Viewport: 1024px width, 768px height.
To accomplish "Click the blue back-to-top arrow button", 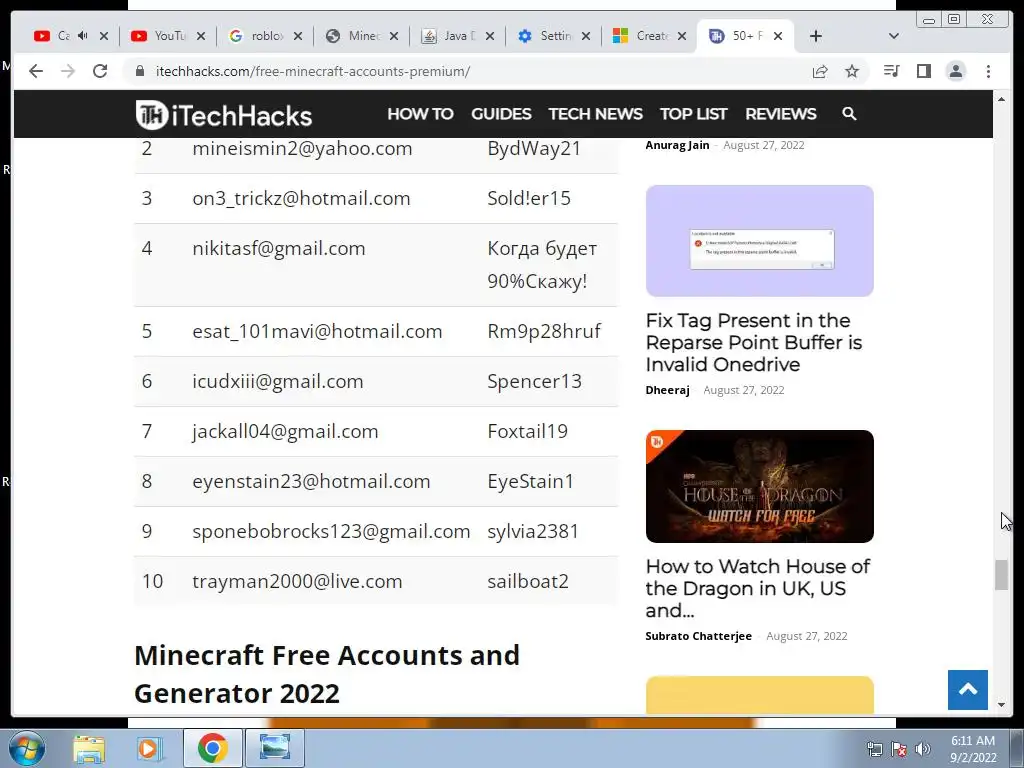I will click(x=968, y=690).
